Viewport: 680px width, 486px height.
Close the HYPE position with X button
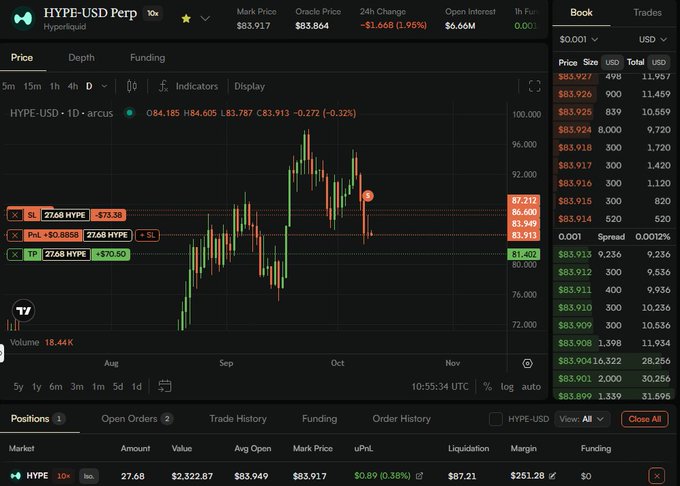657,476
